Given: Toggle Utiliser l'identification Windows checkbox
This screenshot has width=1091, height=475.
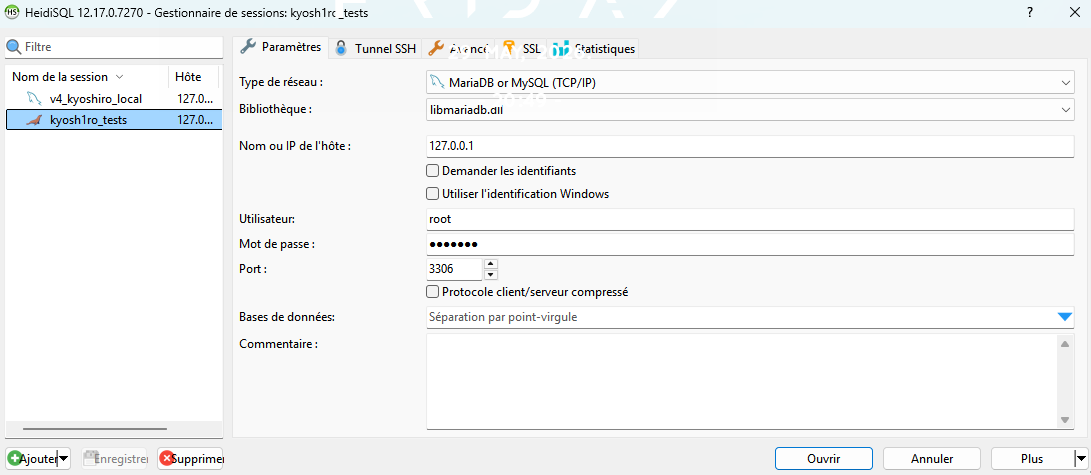Looking at the screenshot, I should pyautogui.click(x=432, y=193).
